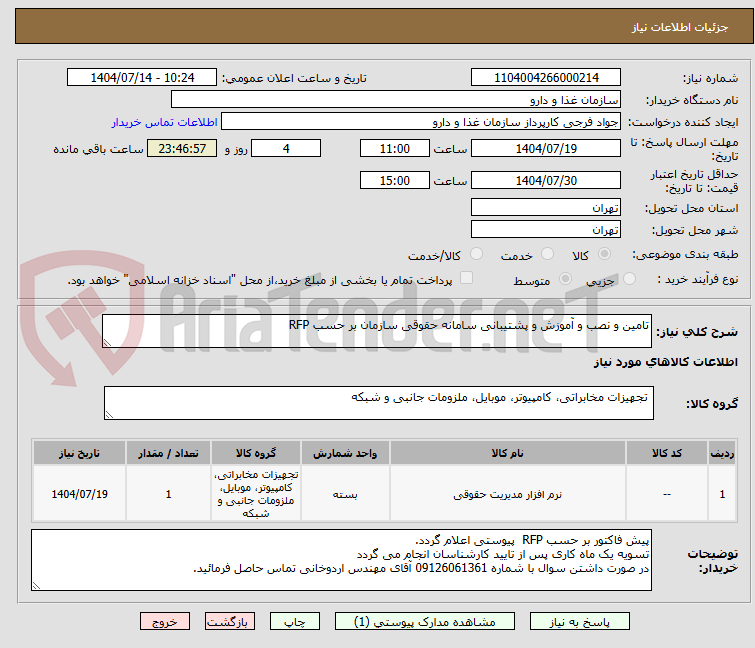The width and height of the screenshot is (755, 648).
Task: Click the نام کالا column header
Action: 508,453
